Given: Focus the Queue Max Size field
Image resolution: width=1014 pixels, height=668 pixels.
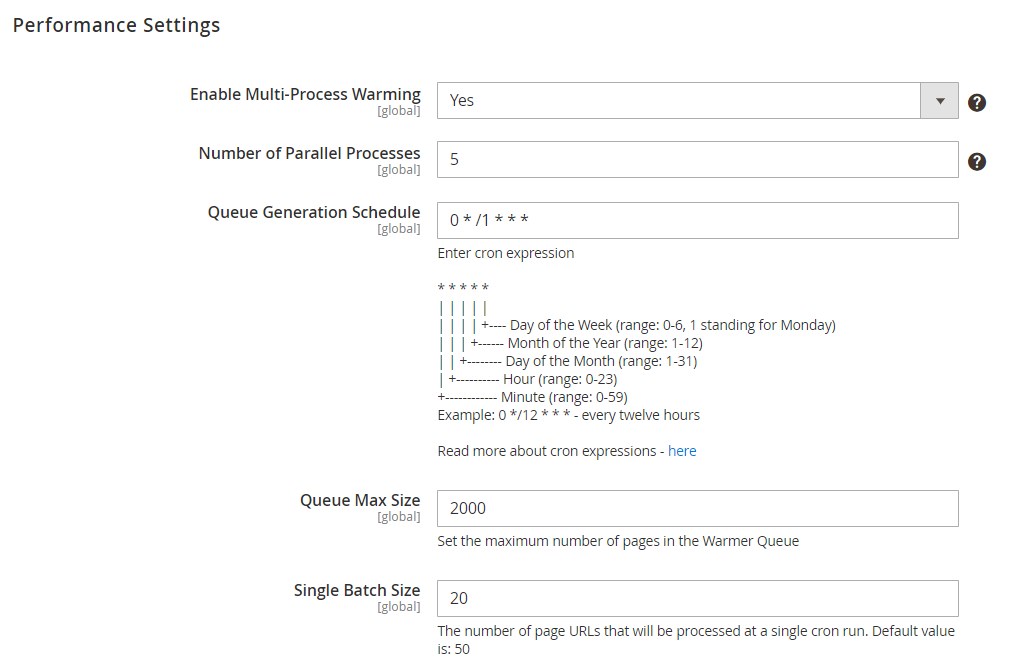Looking at the screenshot, I should [697, 508].
